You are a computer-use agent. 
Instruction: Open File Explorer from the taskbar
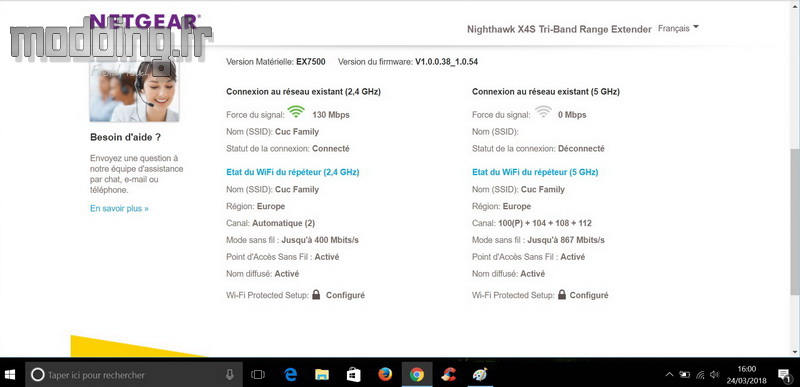click(x=321, y=375)
